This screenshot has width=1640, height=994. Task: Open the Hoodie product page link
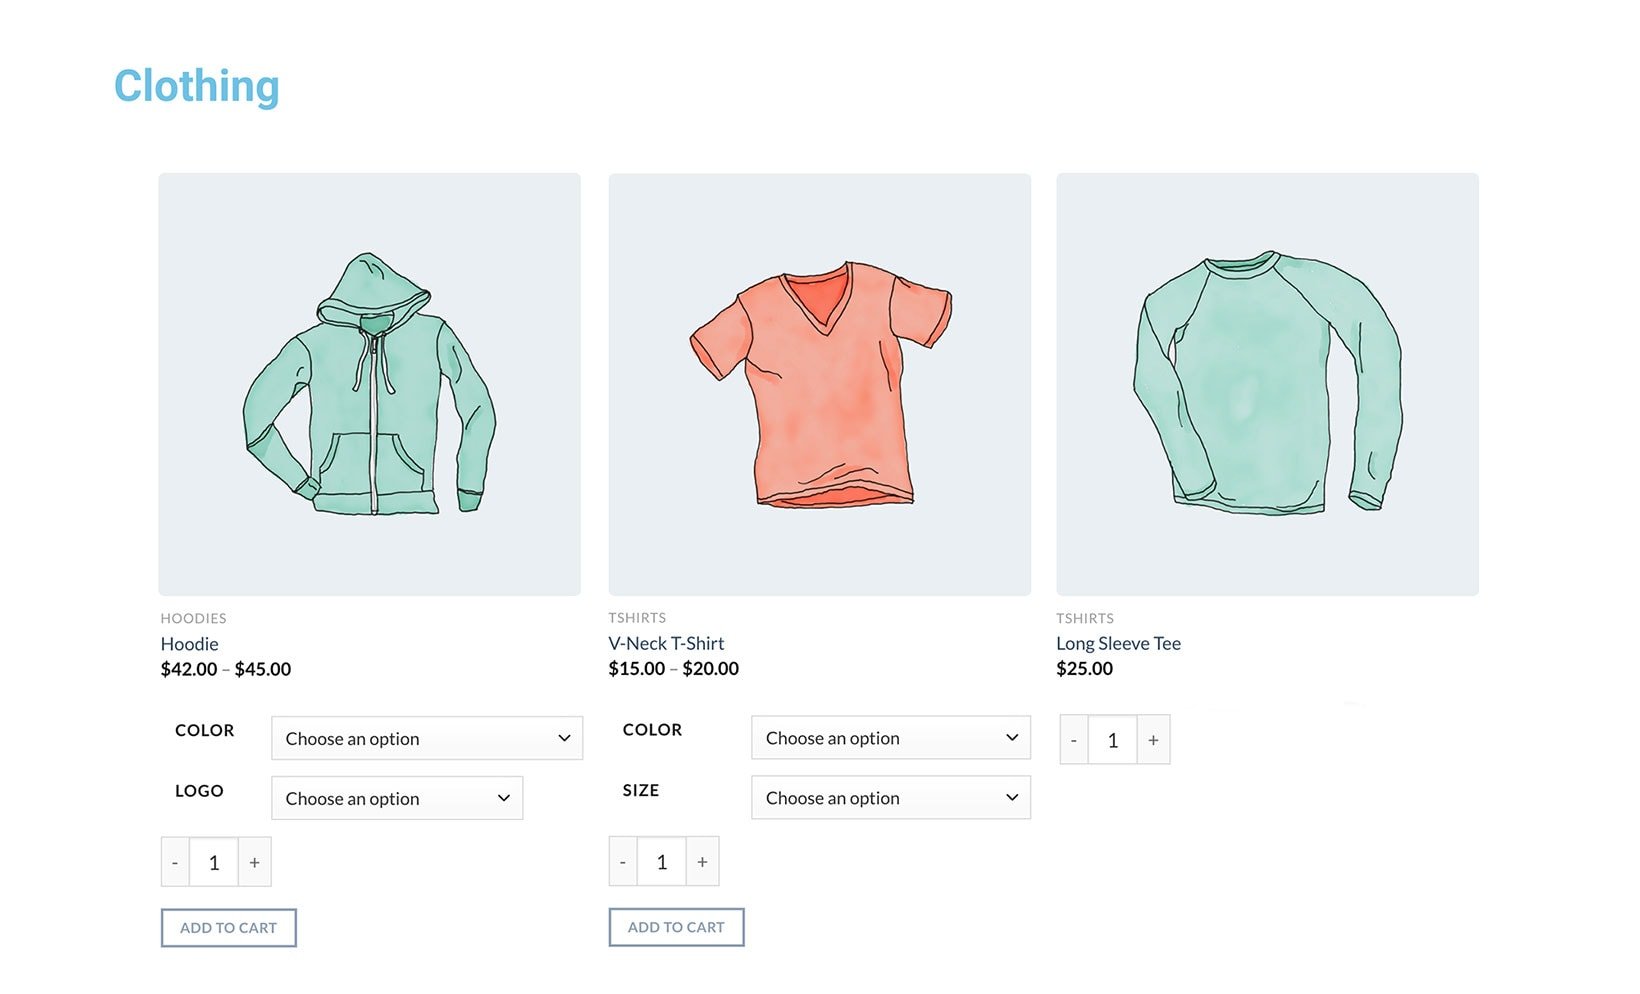pyautogui.click(x=190, y=644)
